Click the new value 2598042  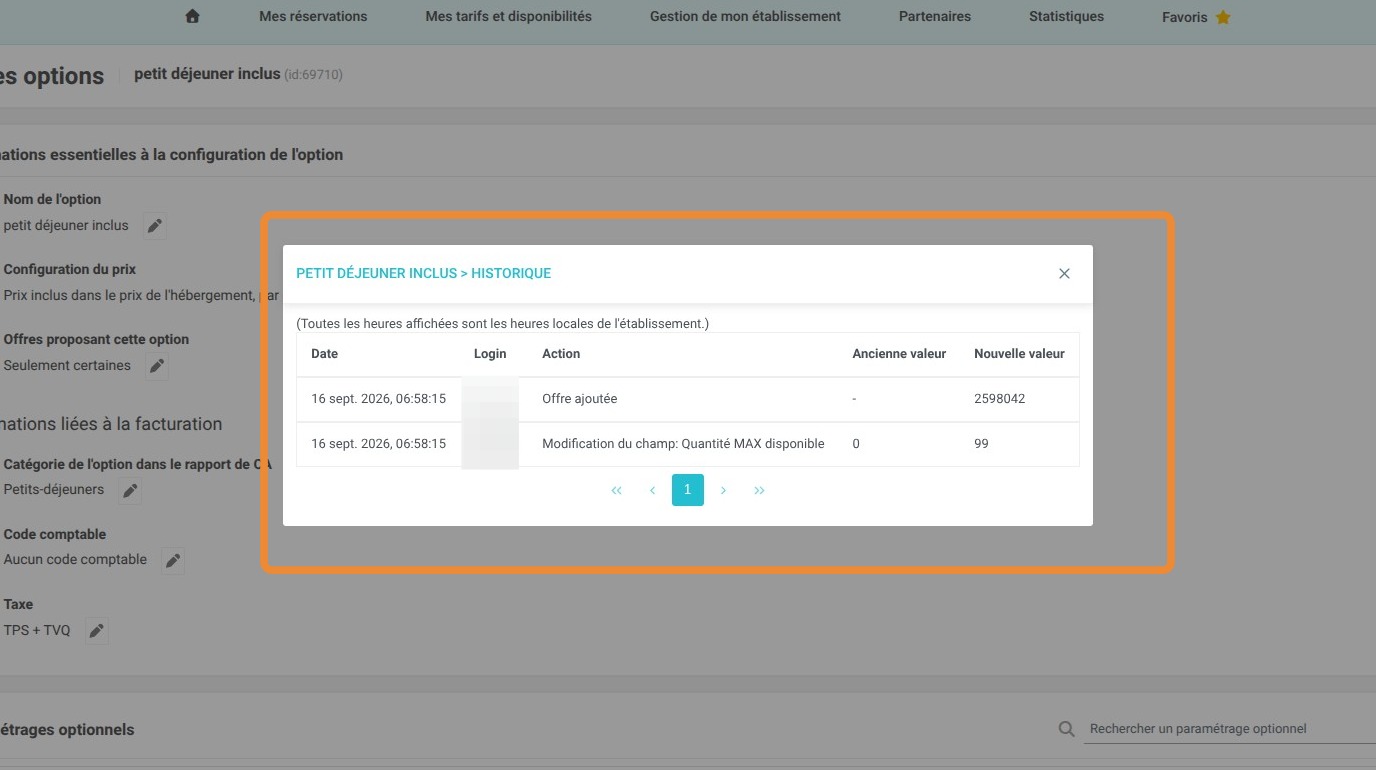pyautogui.click(x=1000, y=399)
